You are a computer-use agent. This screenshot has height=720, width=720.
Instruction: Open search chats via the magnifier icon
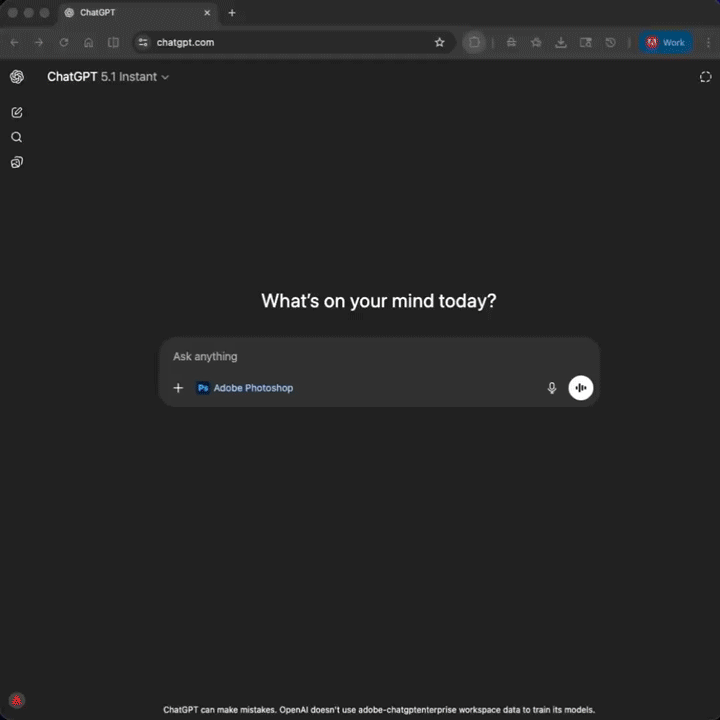tap(17, 137)
